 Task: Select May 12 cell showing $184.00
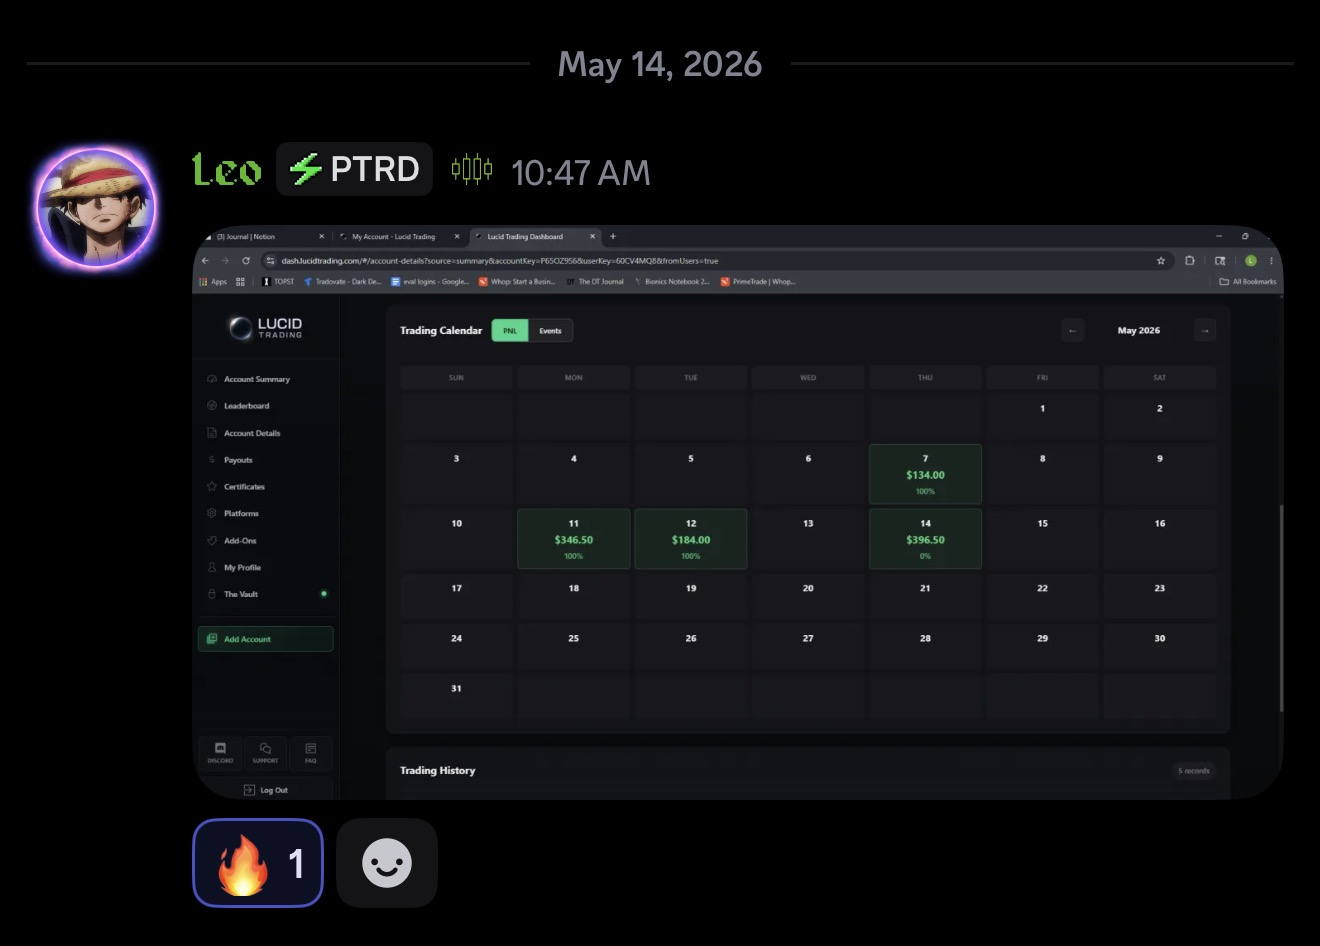pos(691,539)
